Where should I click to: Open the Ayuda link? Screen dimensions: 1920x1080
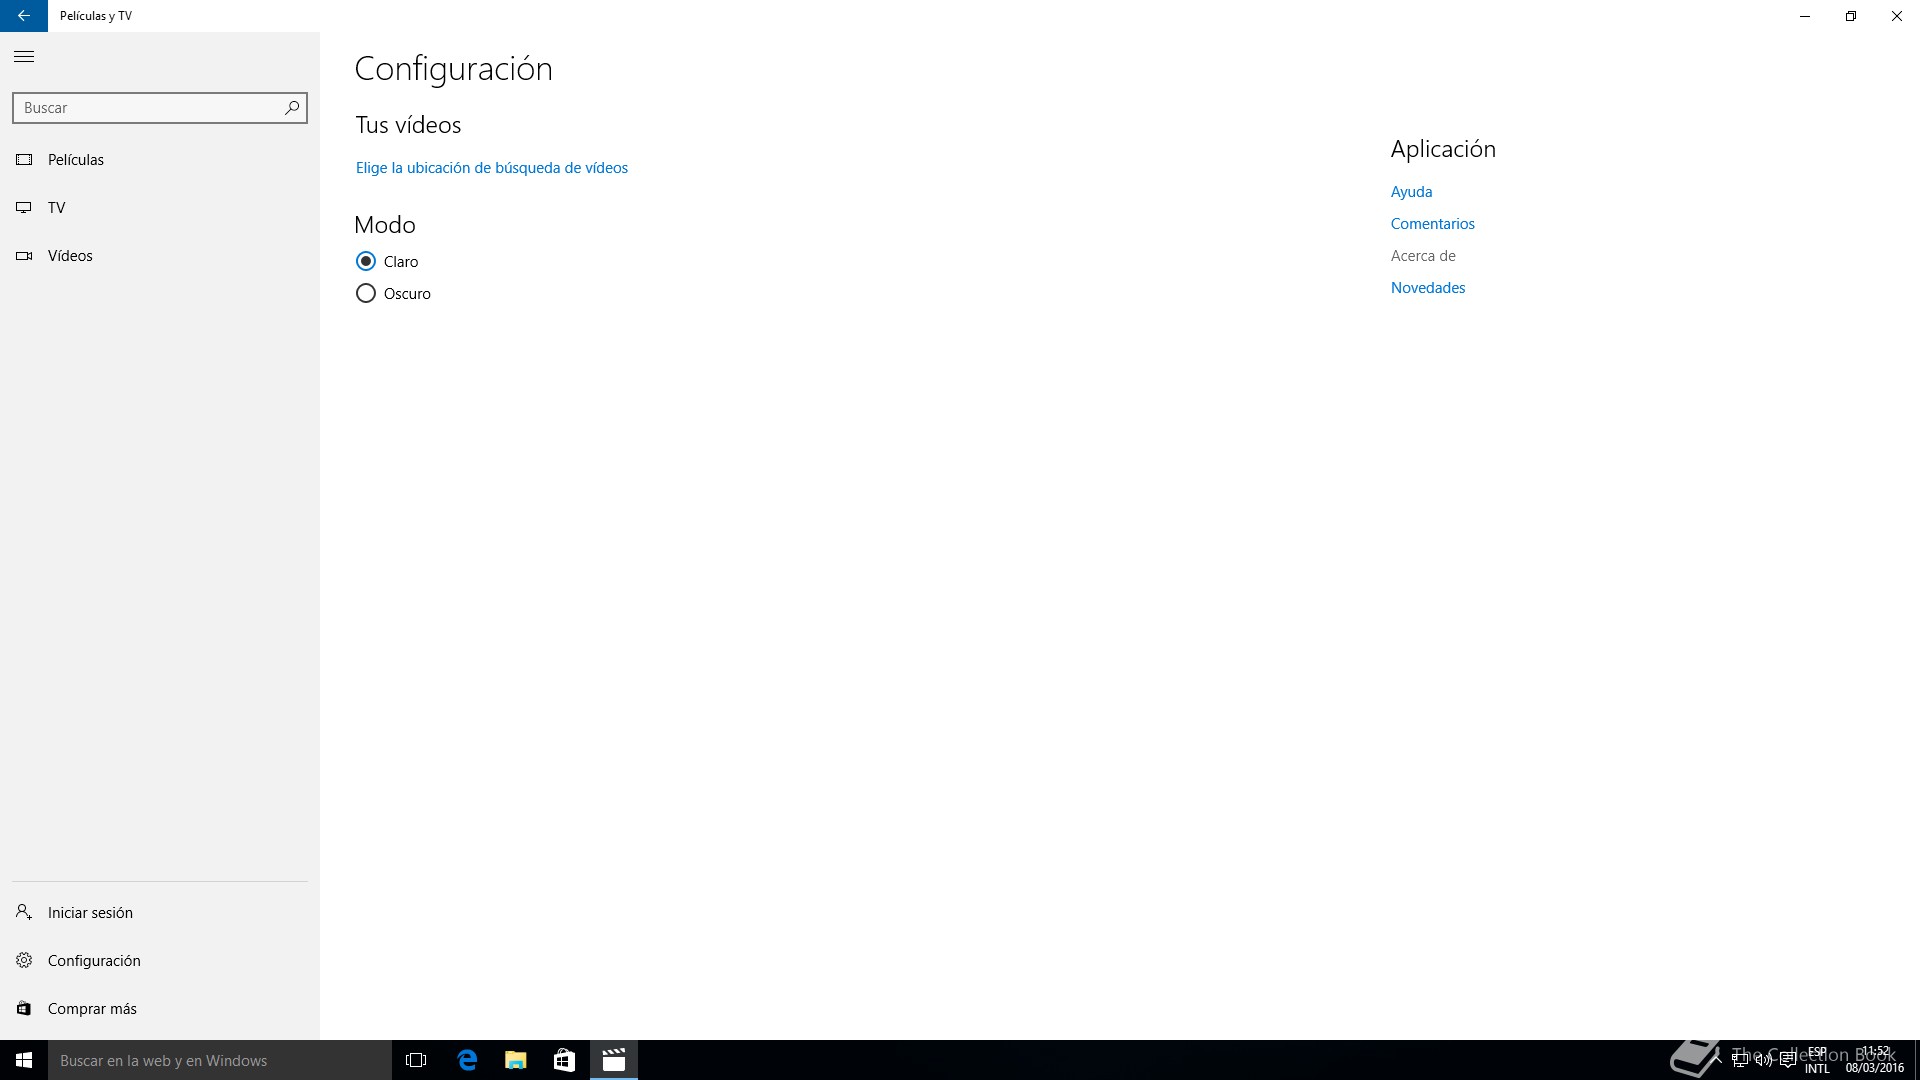click(x=1411, y=192)
